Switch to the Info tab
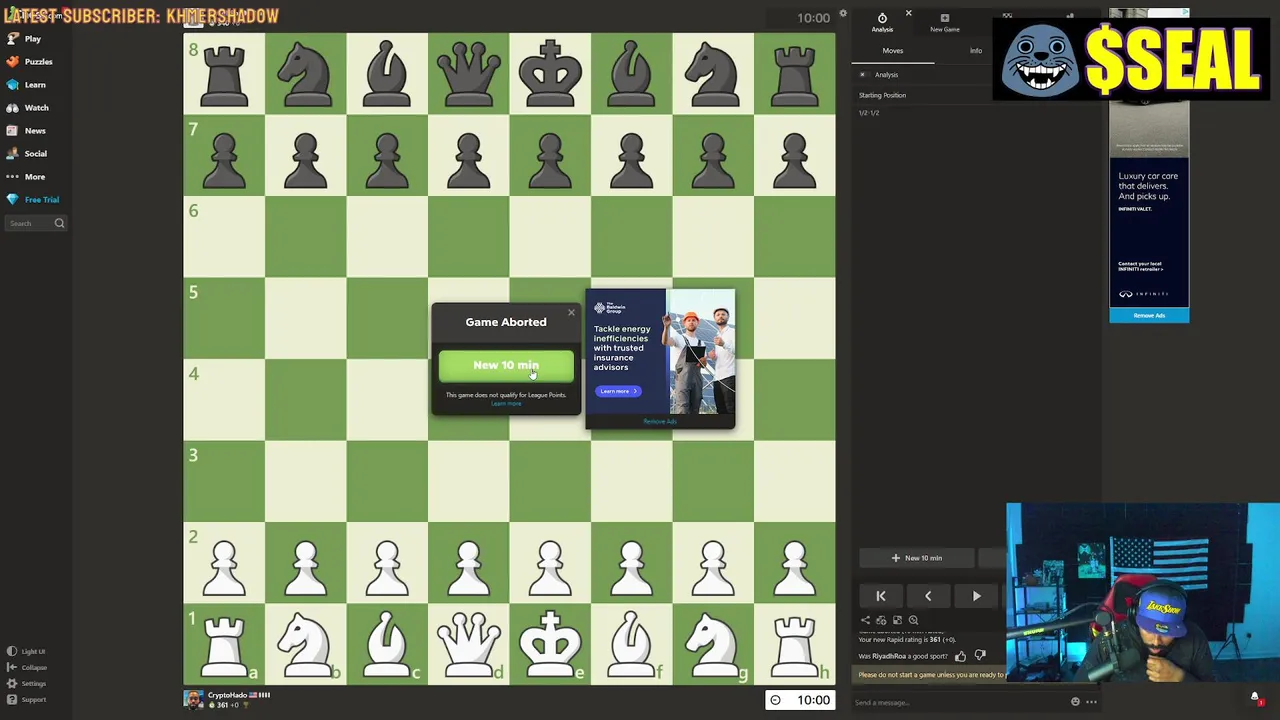Viewport: 1280px width, 720px height. click(975, 51)
